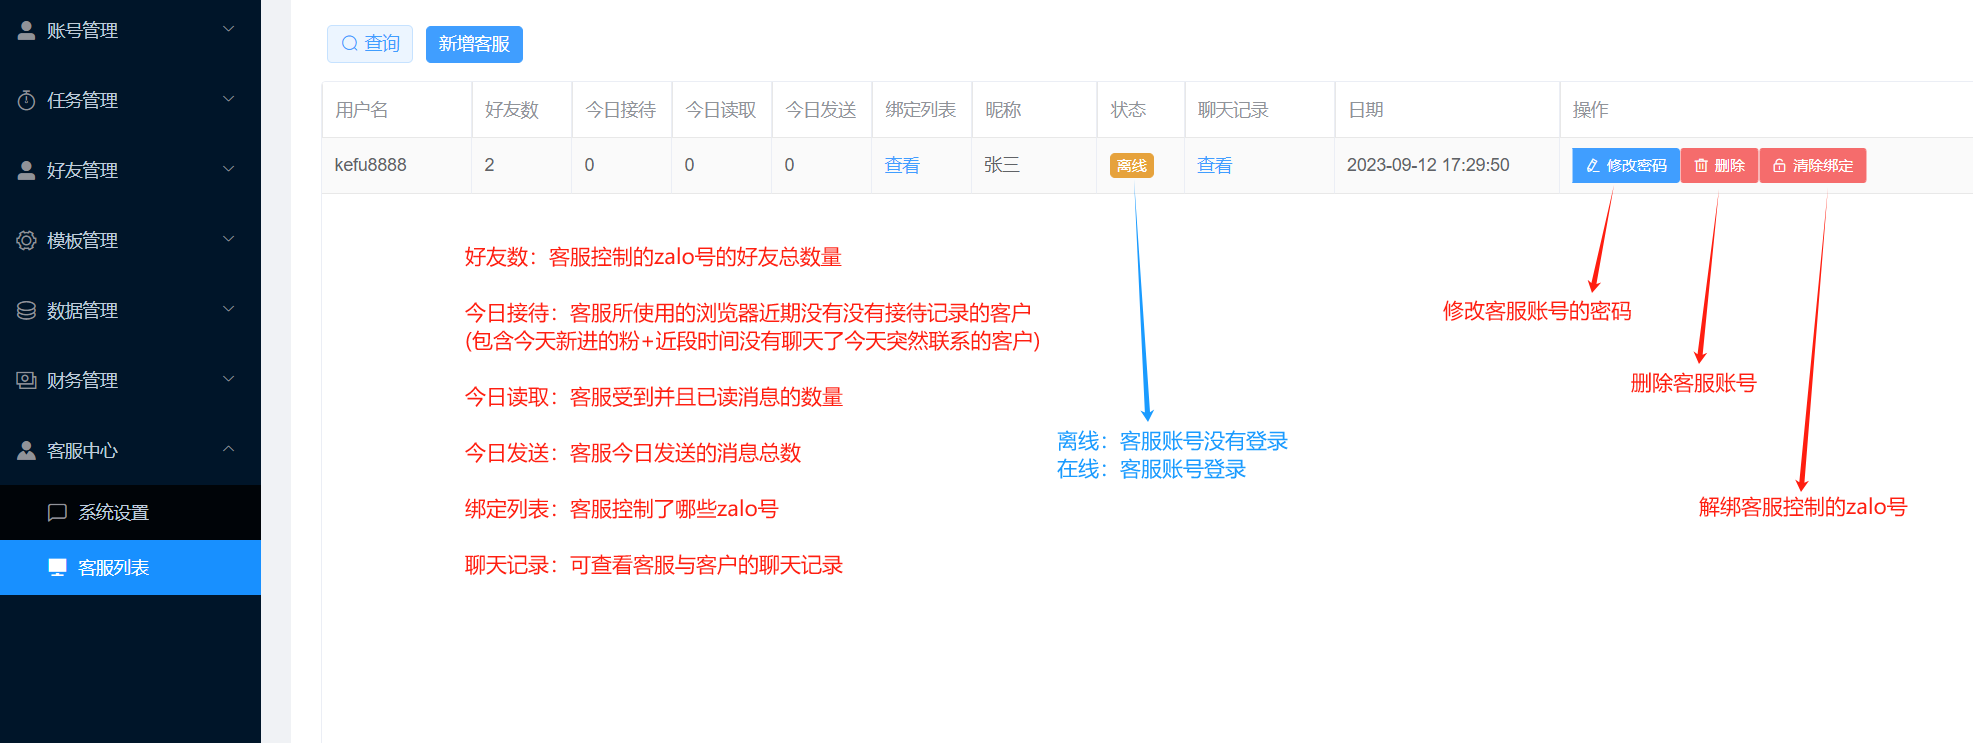This screenshot has width=1973, height=743.
Task: Expand the 账号管理 menu chevron
Action: [228, 30]
